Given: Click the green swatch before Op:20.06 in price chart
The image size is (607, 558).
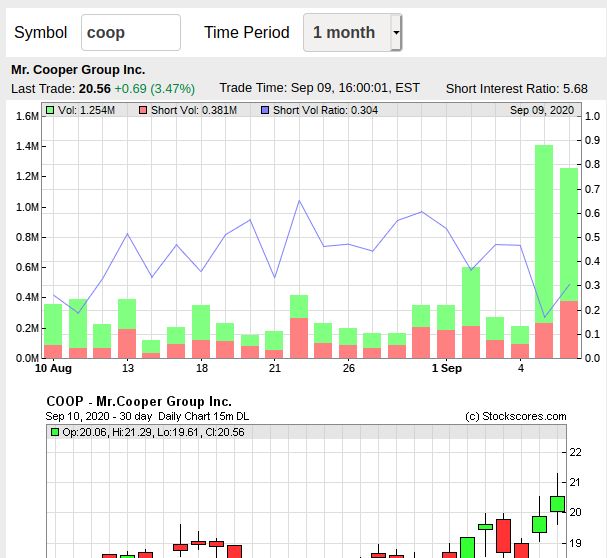Looking at the screenshot, I should click(x=55, y=432).
